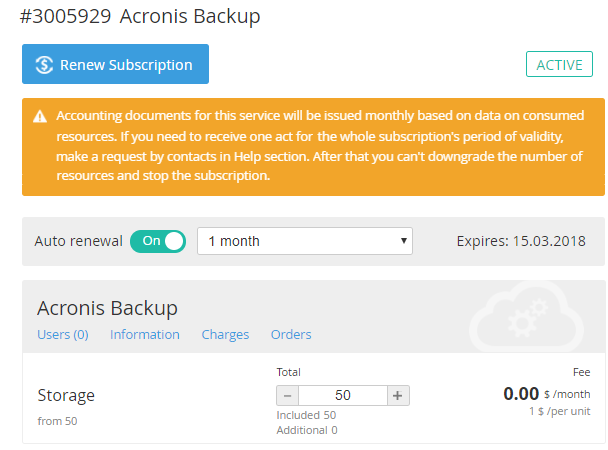Turn off the Auto renewal switch
The height and width of the screenshot is (450, 608).
coord(158,241)
